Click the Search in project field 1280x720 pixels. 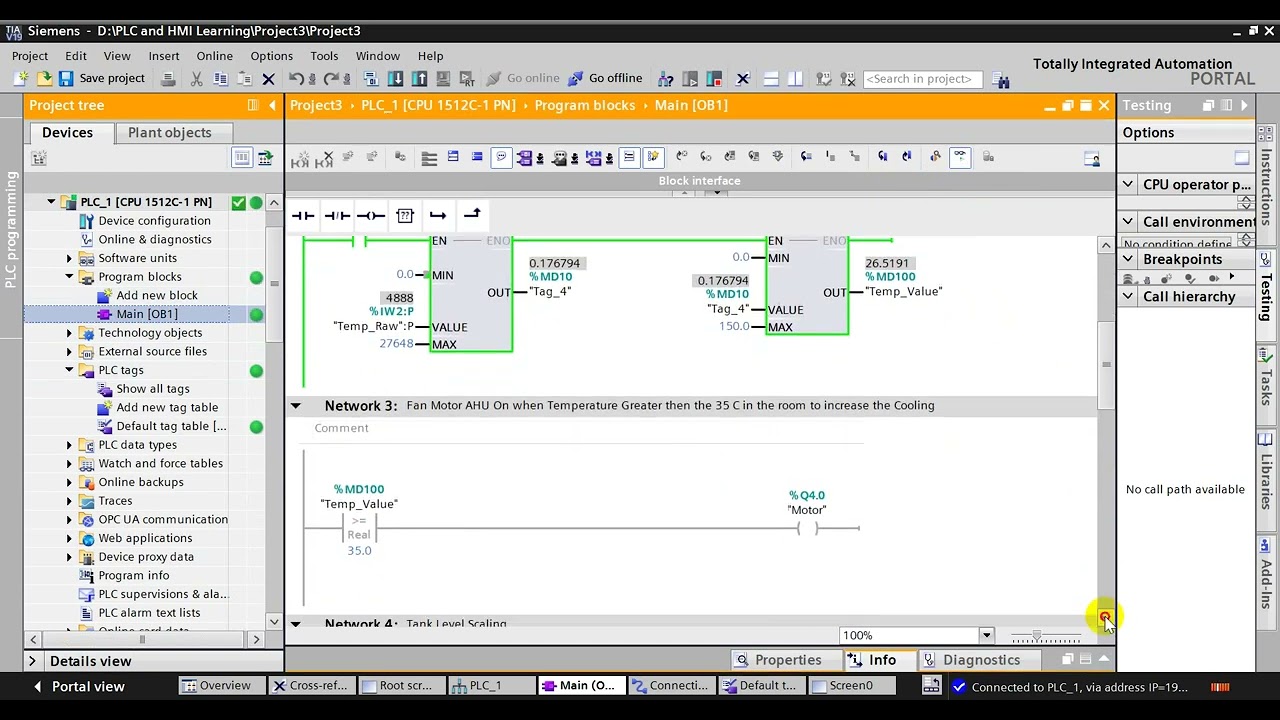(922, 78)
